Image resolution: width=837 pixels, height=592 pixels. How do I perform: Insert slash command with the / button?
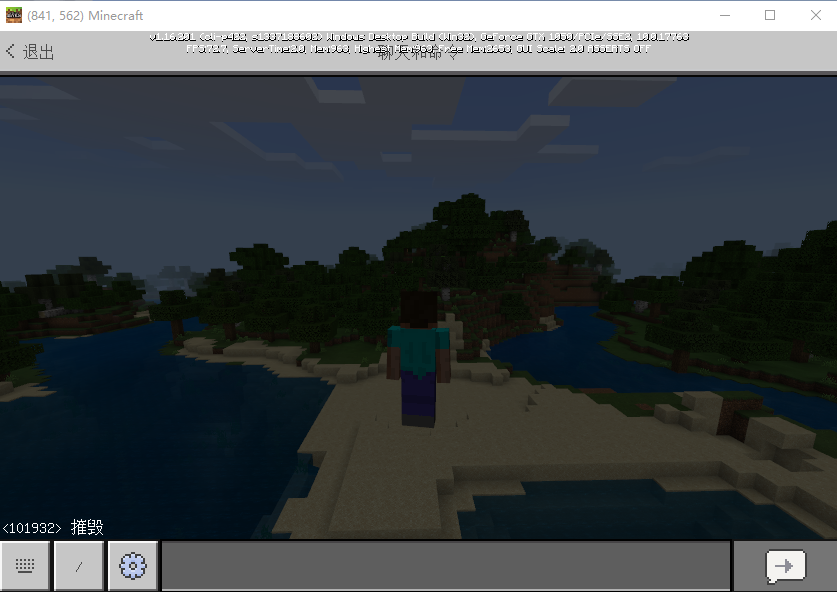79,566
